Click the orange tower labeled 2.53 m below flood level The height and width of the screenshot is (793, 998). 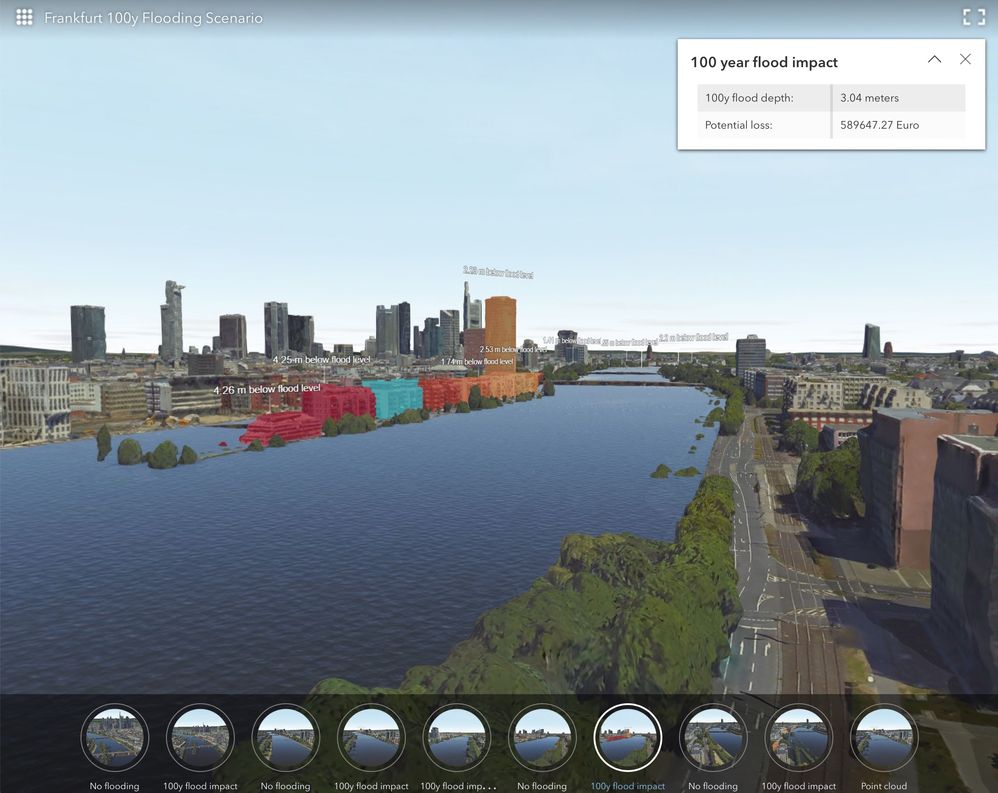pyautogui.click(x=503, y=325)
